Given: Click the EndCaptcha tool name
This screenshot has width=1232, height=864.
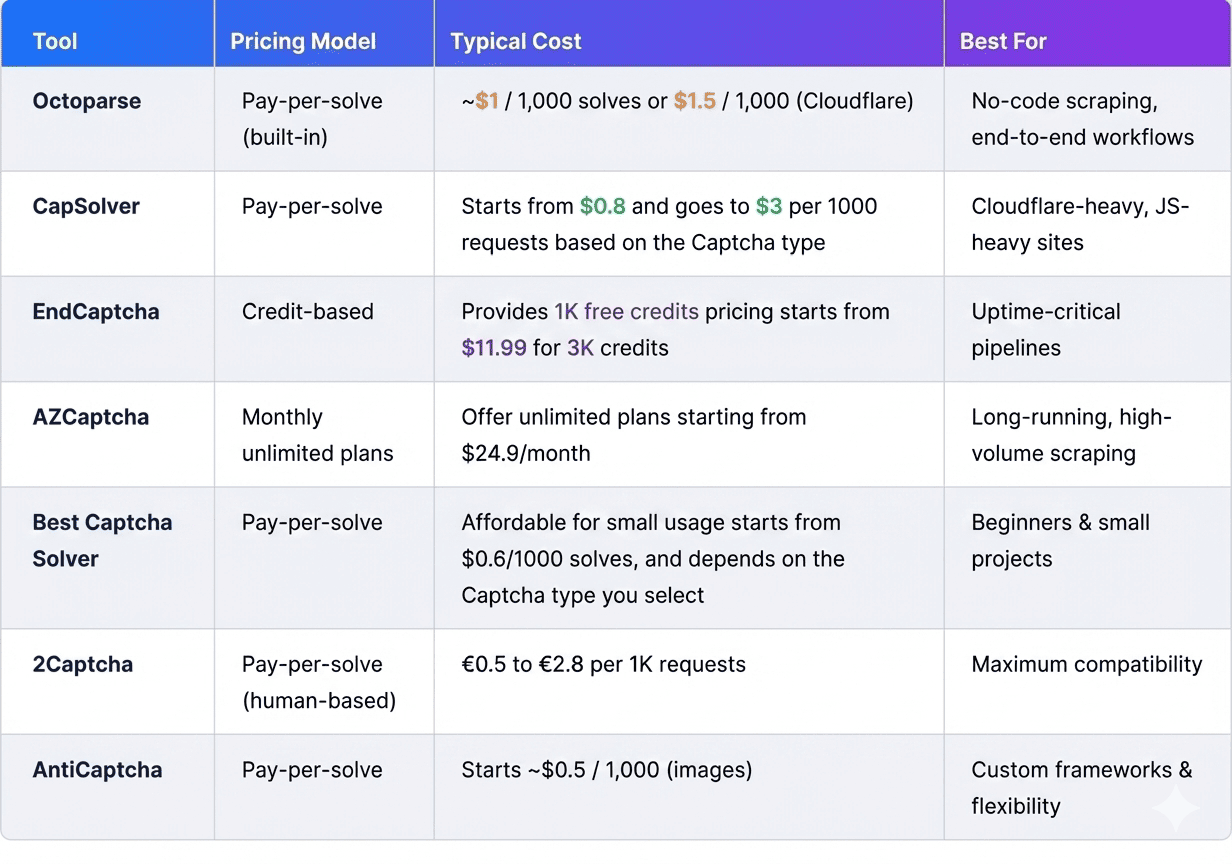Looking at the screenshot, I should coord(96,311).
